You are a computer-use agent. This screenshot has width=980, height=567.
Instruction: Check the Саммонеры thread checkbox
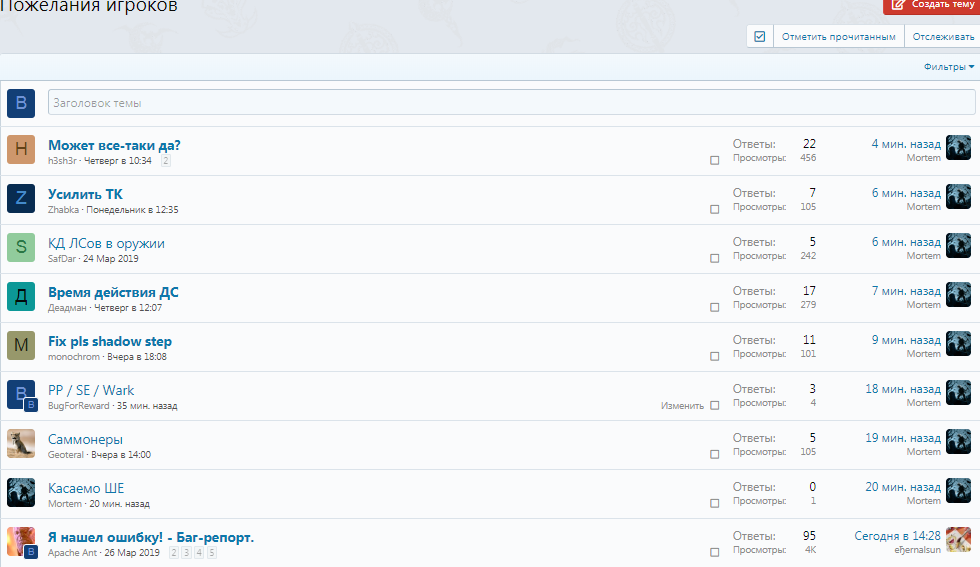[714, 454]
